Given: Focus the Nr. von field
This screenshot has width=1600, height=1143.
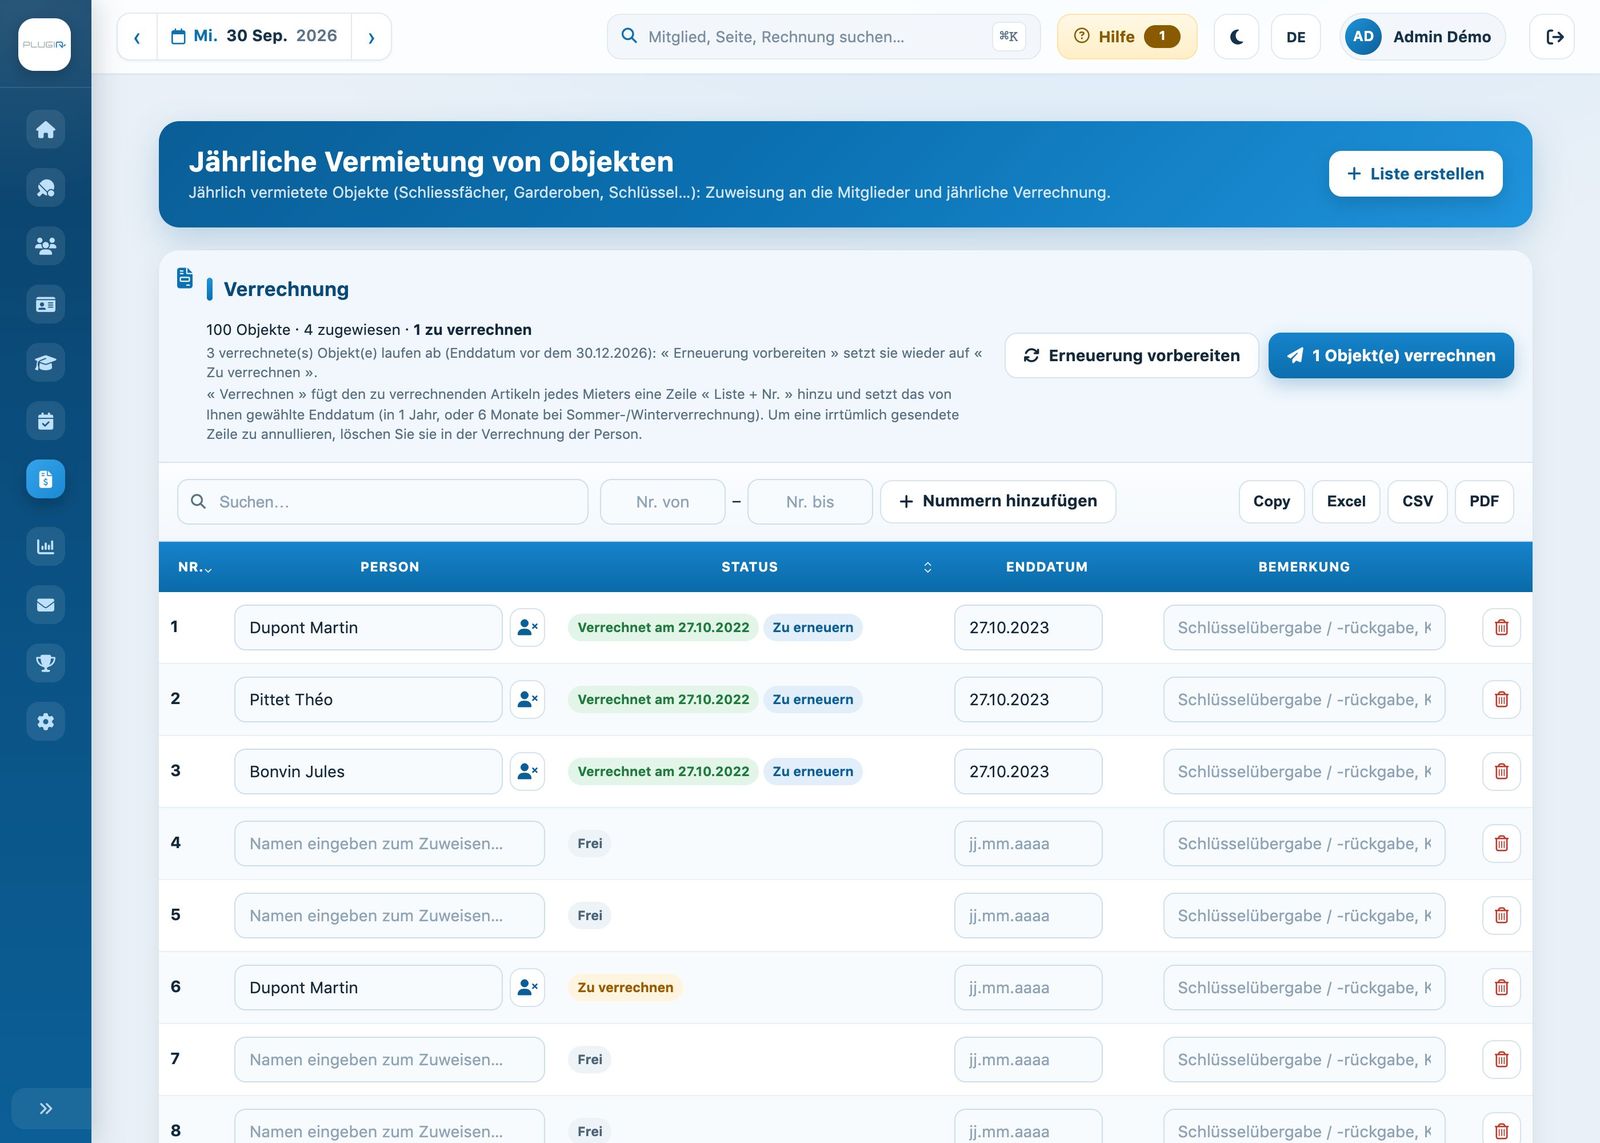Looking at the screenshot, I should (x=662, y=502).
